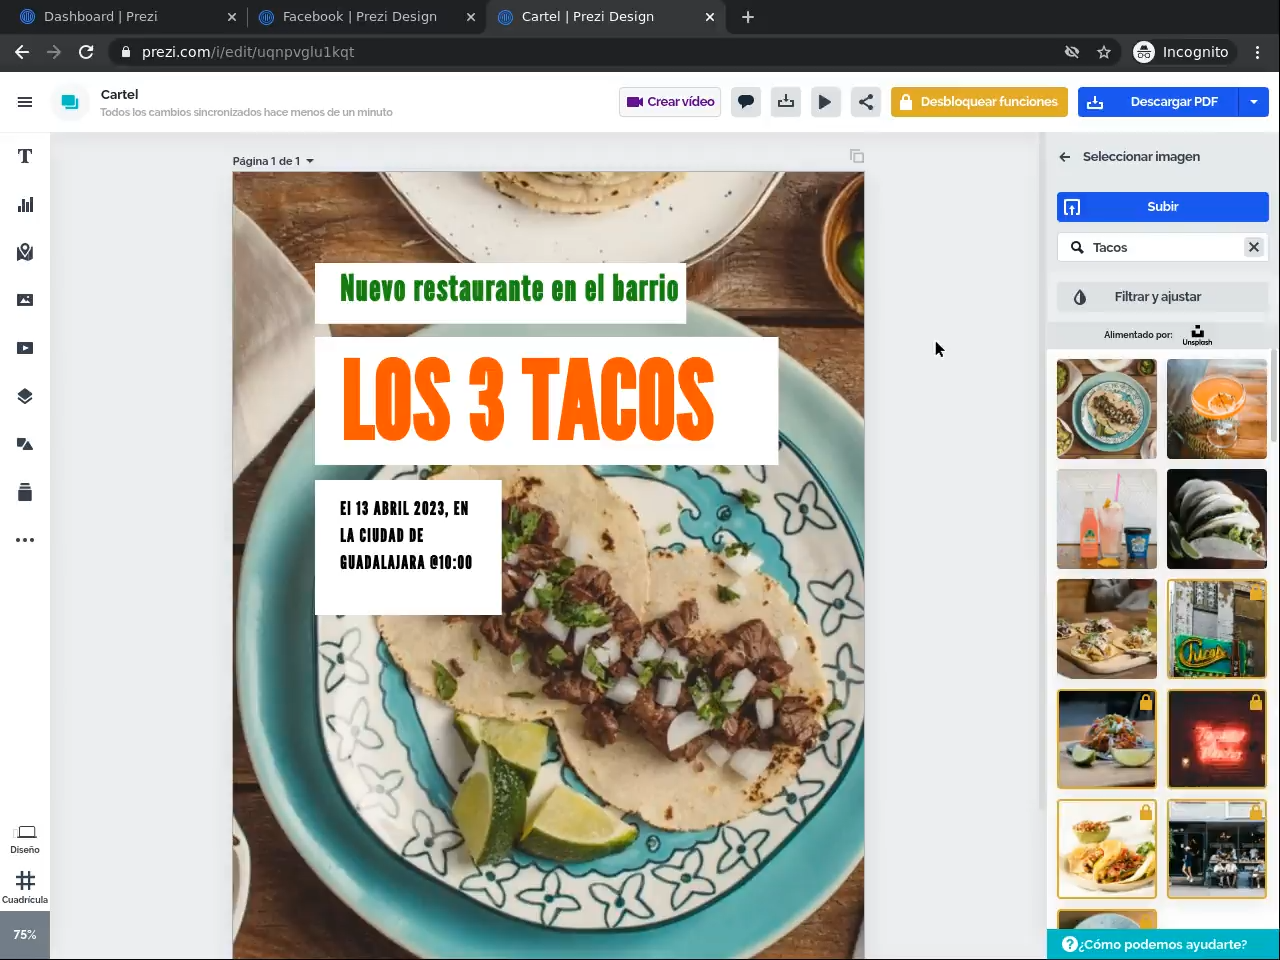Open the hamburger main menu
The image size is (1280, 960).
(25, 102)
